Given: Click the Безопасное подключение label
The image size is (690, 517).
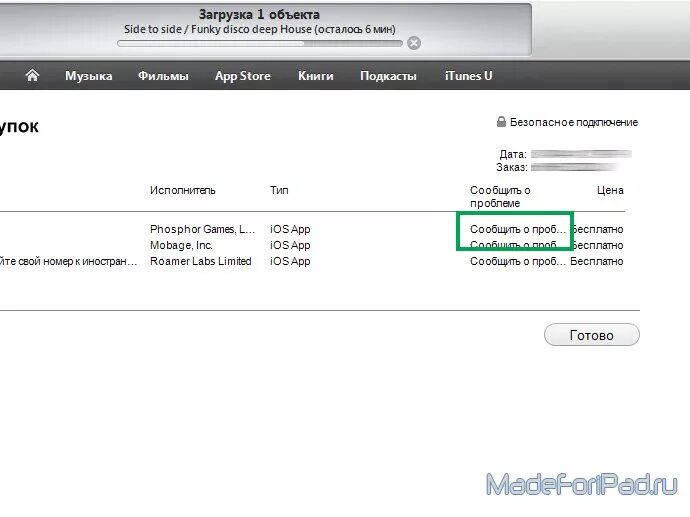Looking at the screenshot, I should point(574,122).
